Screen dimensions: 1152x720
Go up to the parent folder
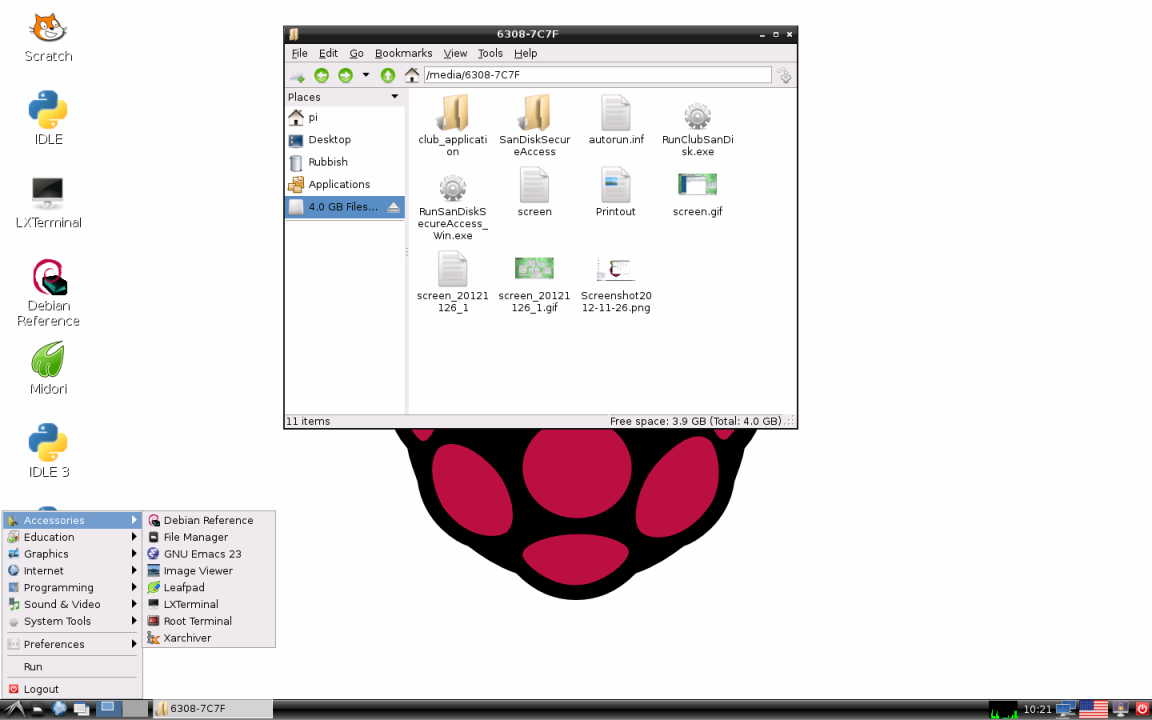pos(388,75)
